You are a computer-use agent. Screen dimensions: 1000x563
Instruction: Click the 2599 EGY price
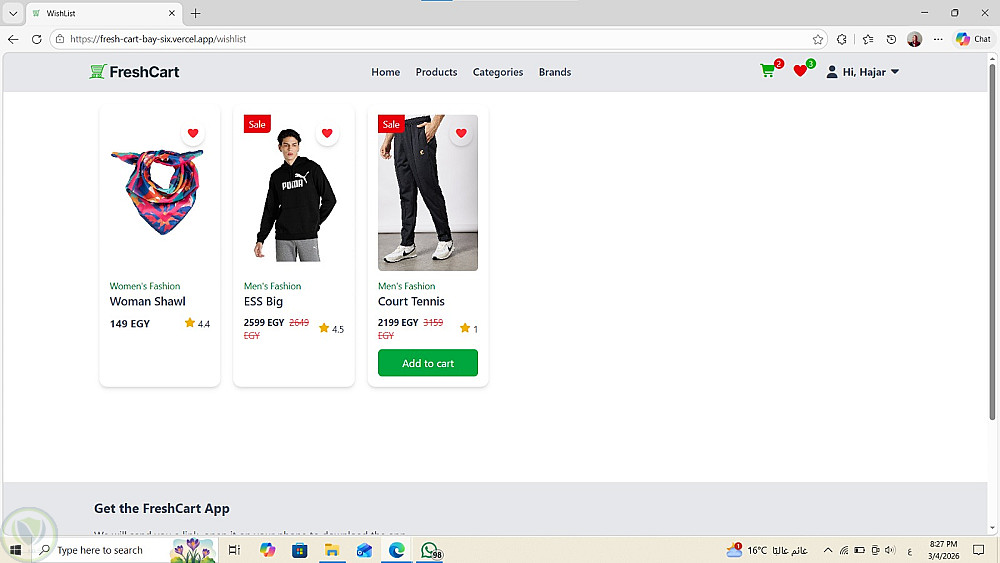point(264,323)
